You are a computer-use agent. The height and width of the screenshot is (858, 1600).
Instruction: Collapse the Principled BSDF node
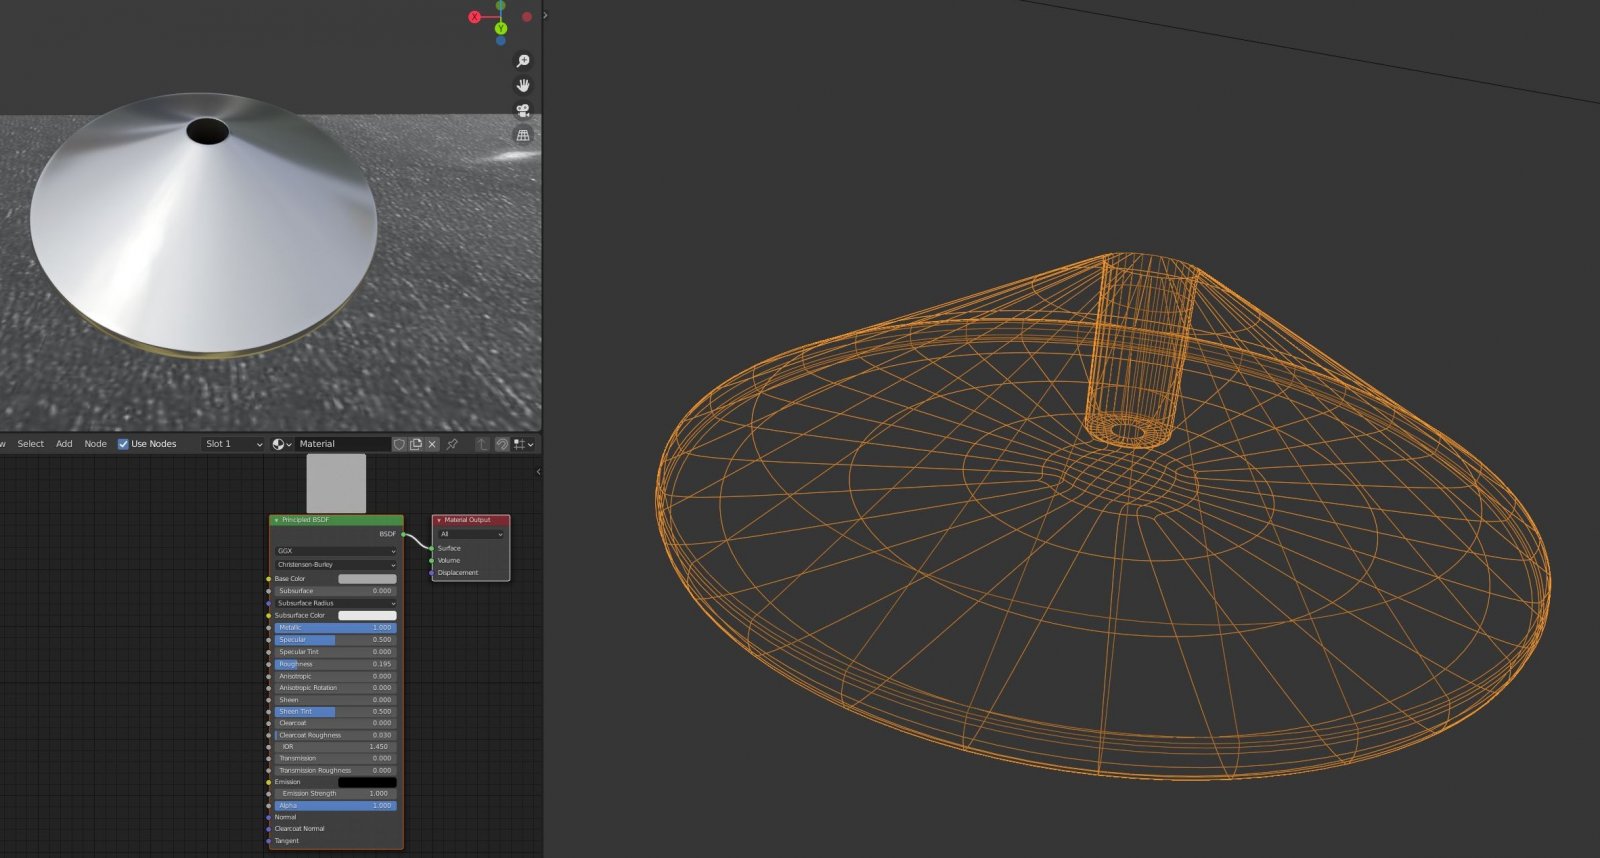[x=276, y=520]
